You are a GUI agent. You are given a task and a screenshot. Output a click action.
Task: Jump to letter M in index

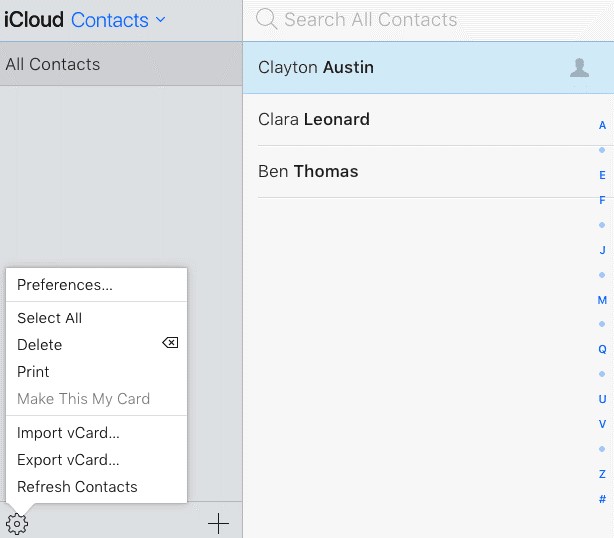pos(602,300)
